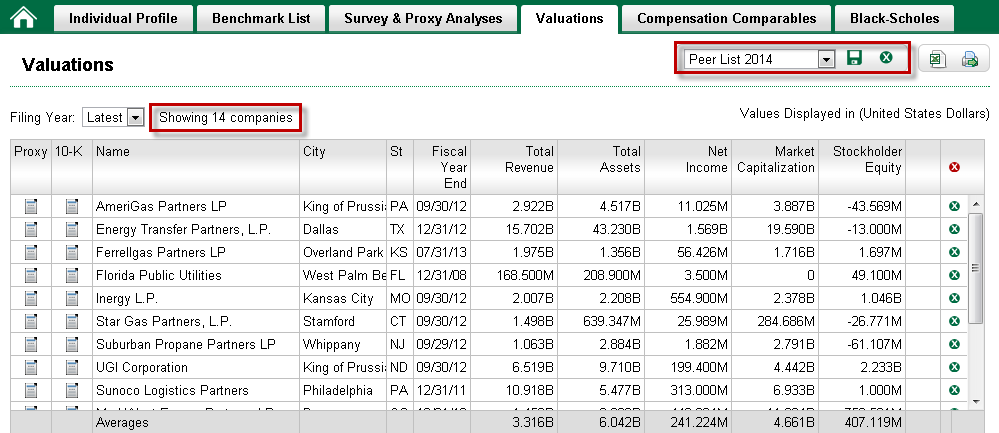Open Compensation Comparables tab

[726, 18]
